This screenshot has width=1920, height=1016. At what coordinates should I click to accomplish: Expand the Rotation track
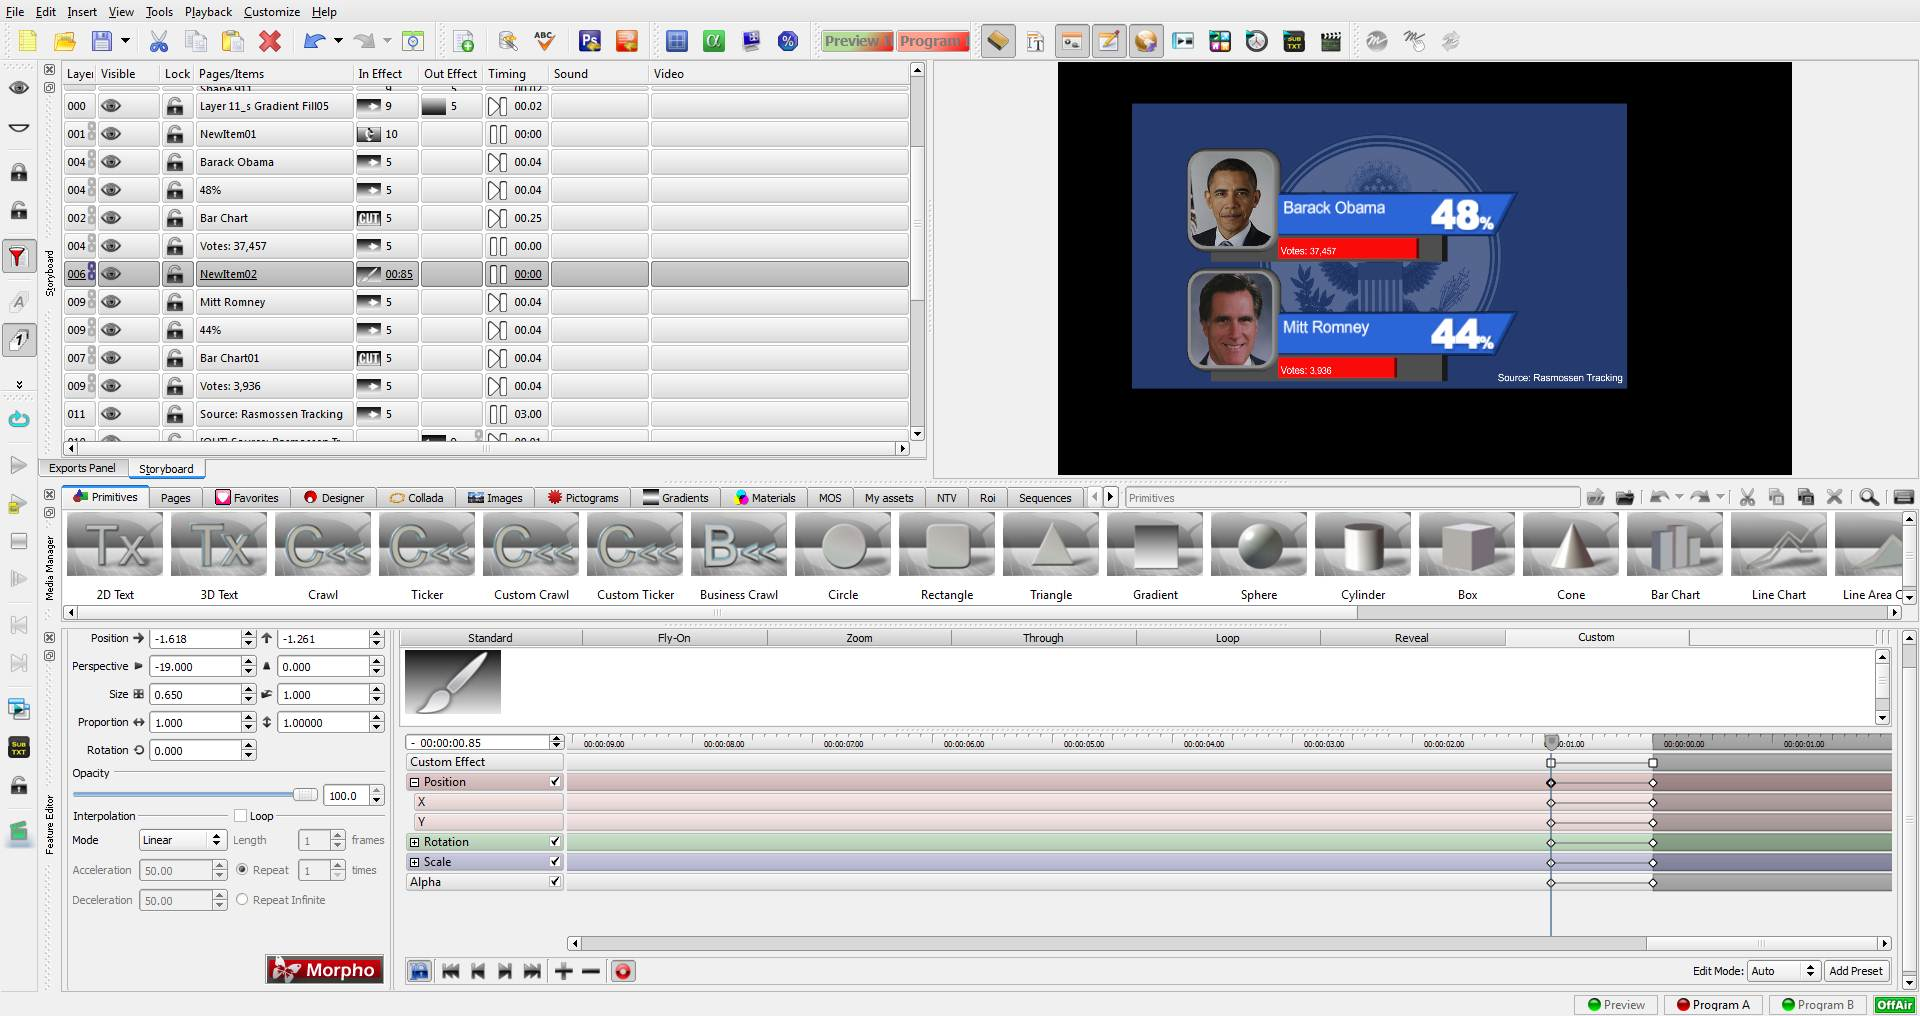[415, 842]
